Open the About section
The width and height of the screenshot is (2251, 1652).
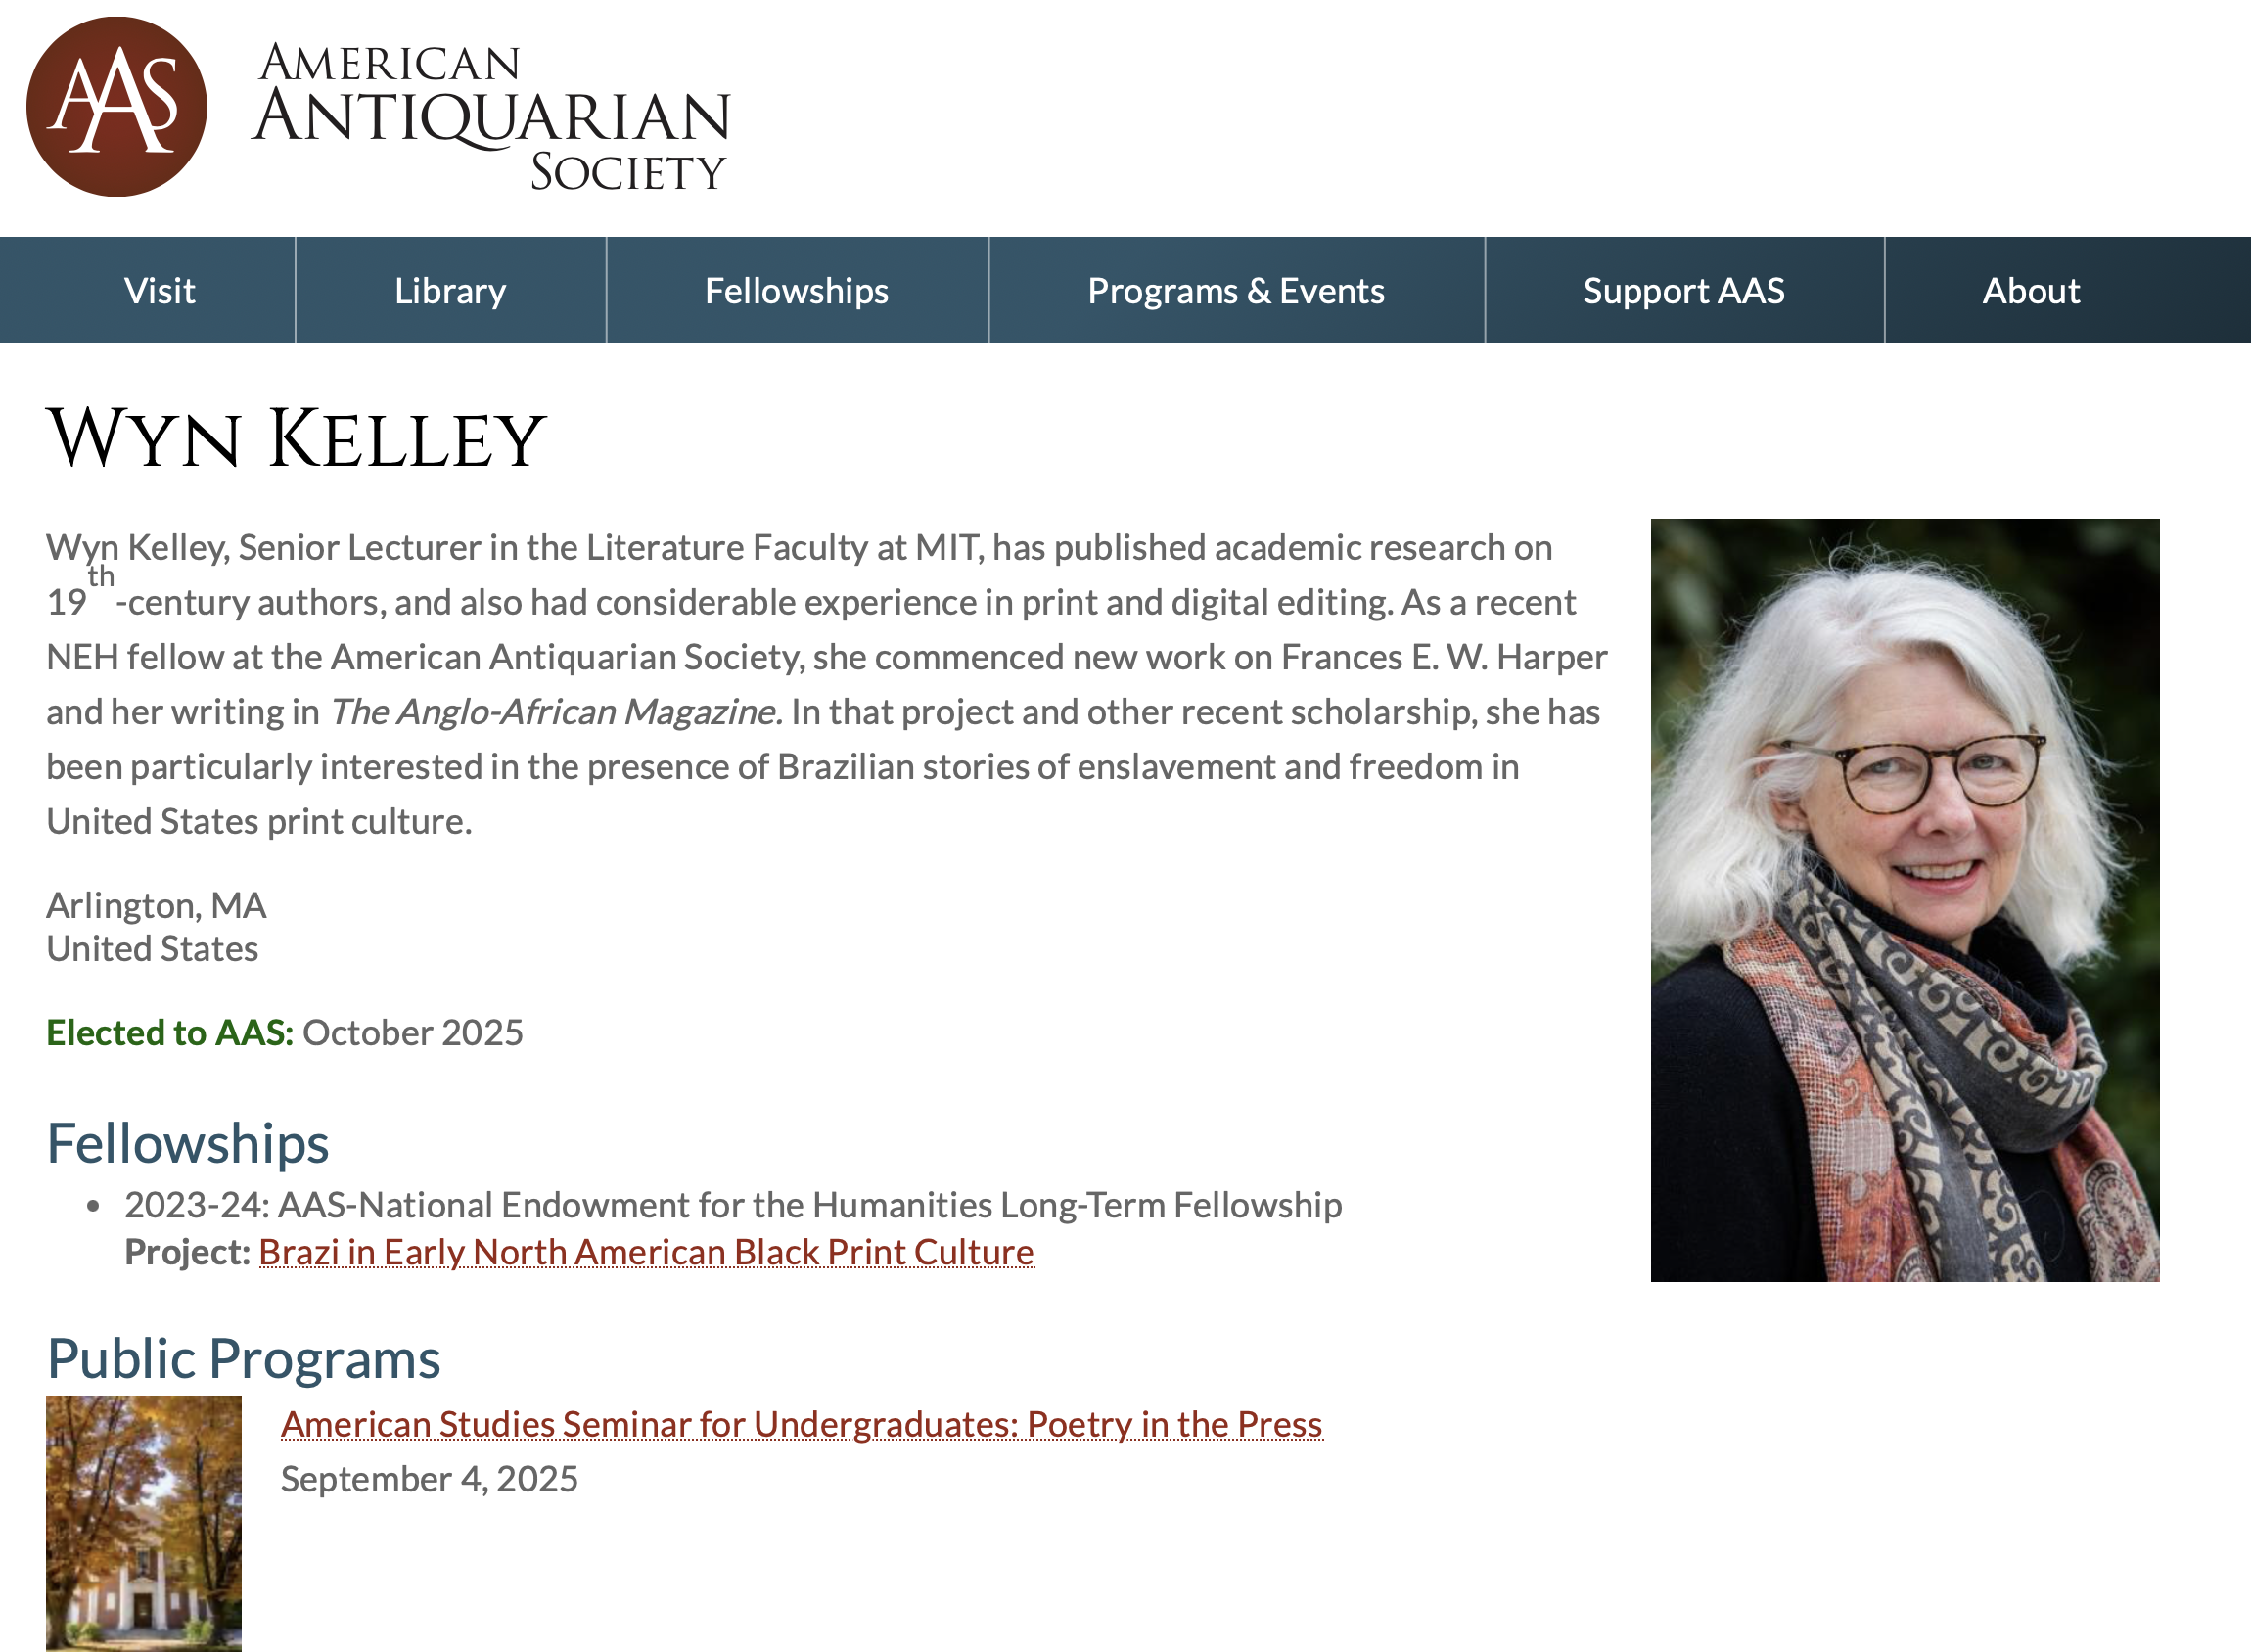point(2030,289)
